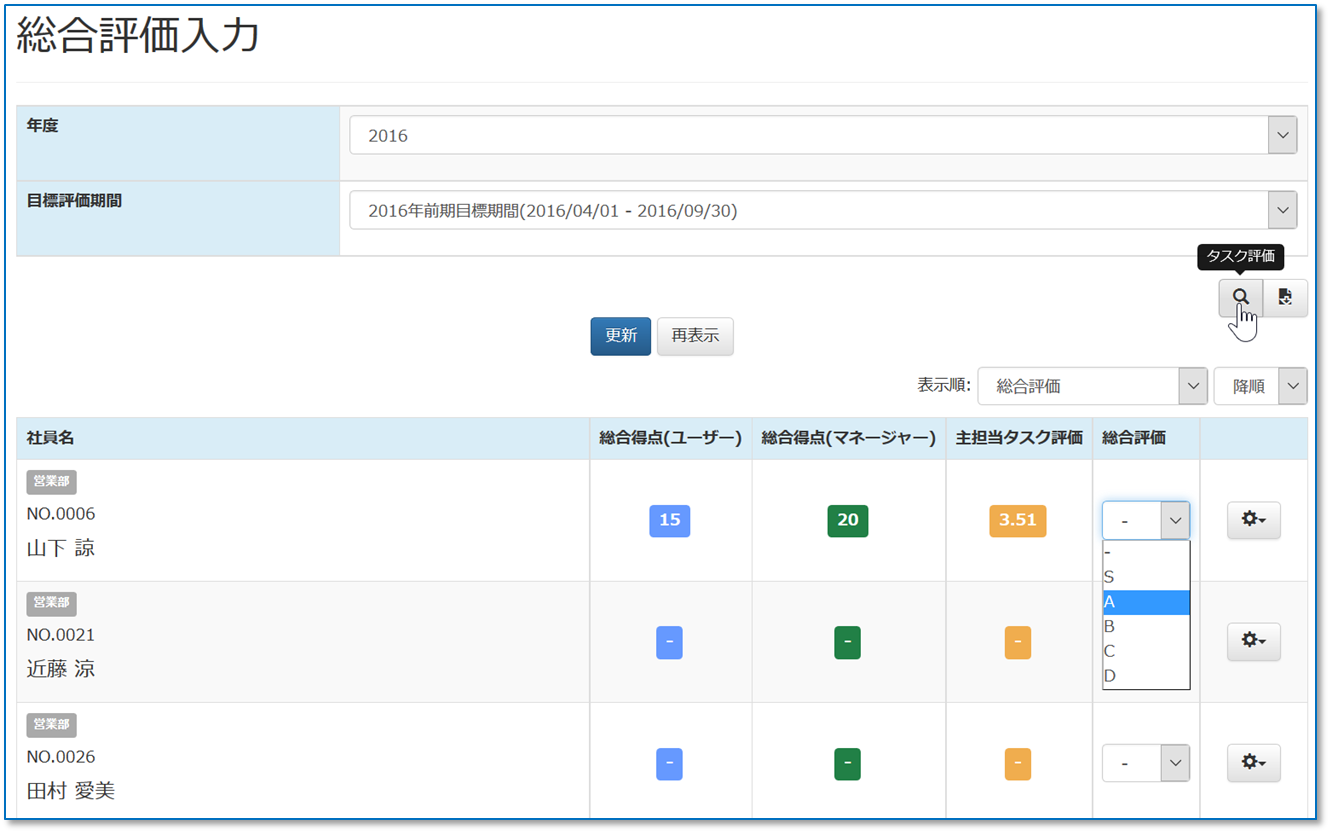The image size is (1330, 833).
Task: Click the 営業部 tag above NO.0026
Action: pyautogui.click(x=52, y=725)
